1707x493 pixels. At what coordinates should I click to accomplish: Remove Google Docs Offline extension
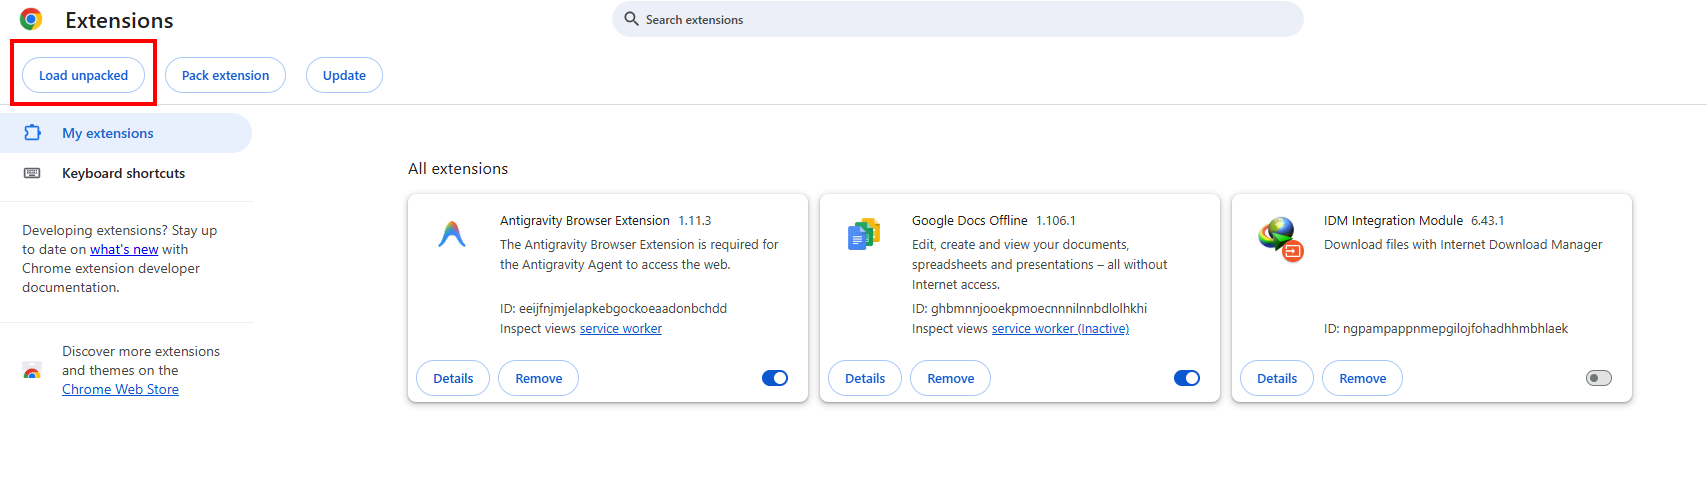(x=951, y=378)
